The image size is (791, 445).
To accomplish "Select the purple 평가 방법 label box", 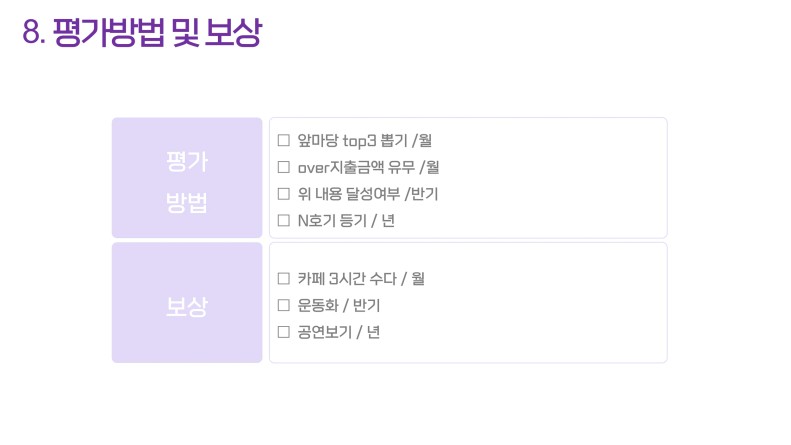I will [x=187, y=178].
